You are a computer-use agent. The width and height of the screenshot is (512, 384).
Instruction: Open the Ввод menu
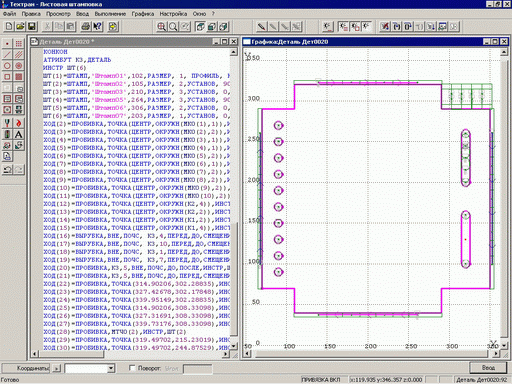[82, 14]
